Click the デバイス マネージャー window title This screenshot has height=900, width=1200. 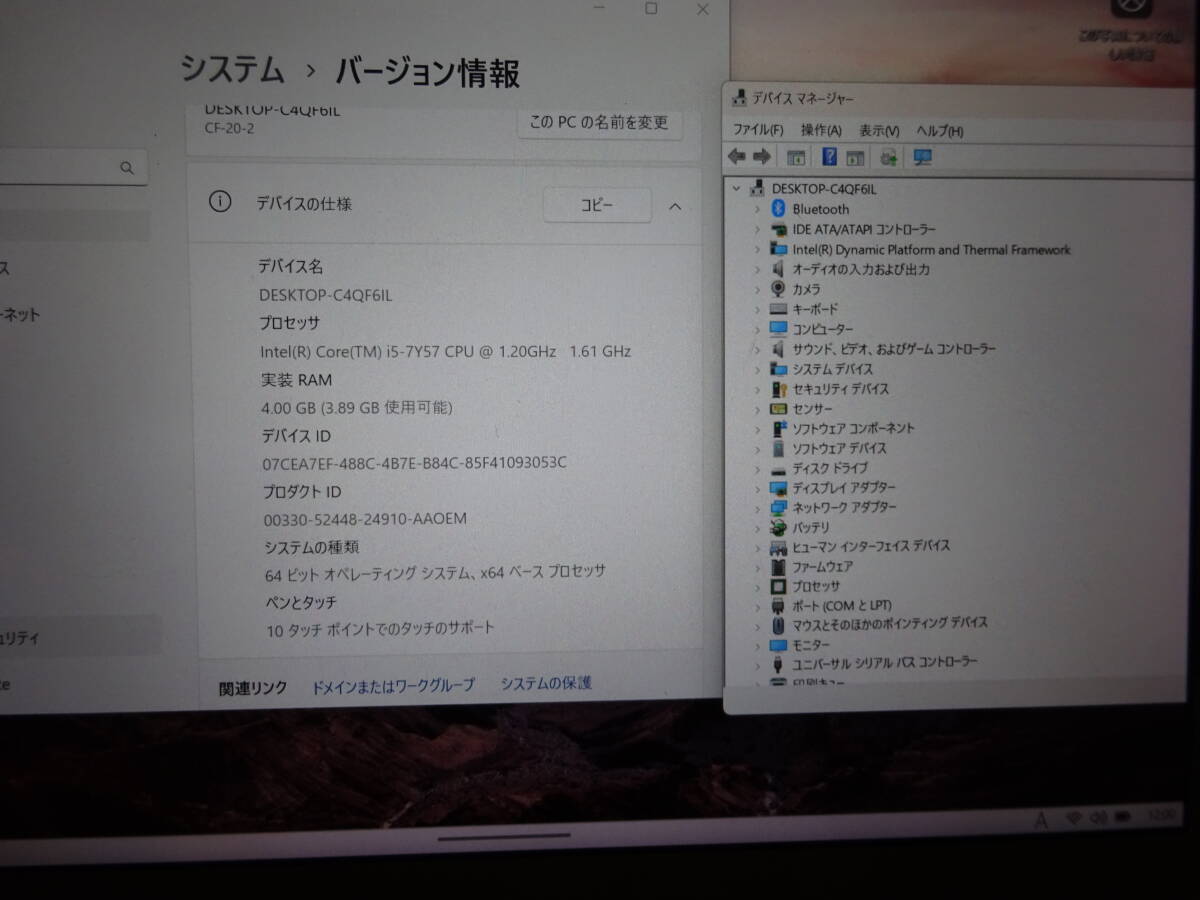pyautogui.click(x=803, y=98)
